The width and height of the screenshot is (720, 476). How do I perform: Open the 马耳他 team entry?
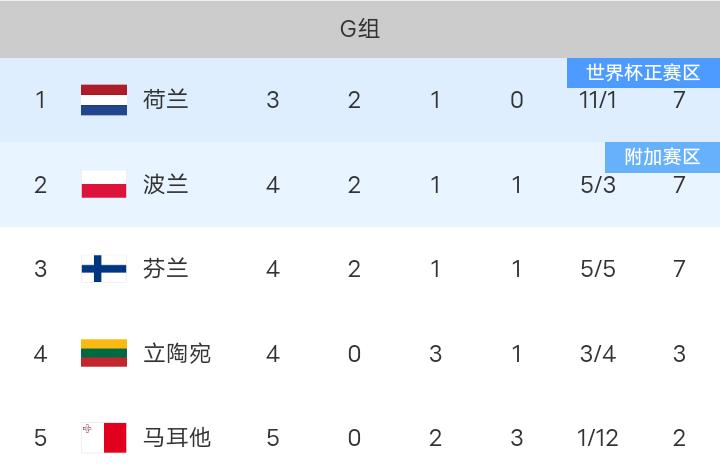[177, 437]
